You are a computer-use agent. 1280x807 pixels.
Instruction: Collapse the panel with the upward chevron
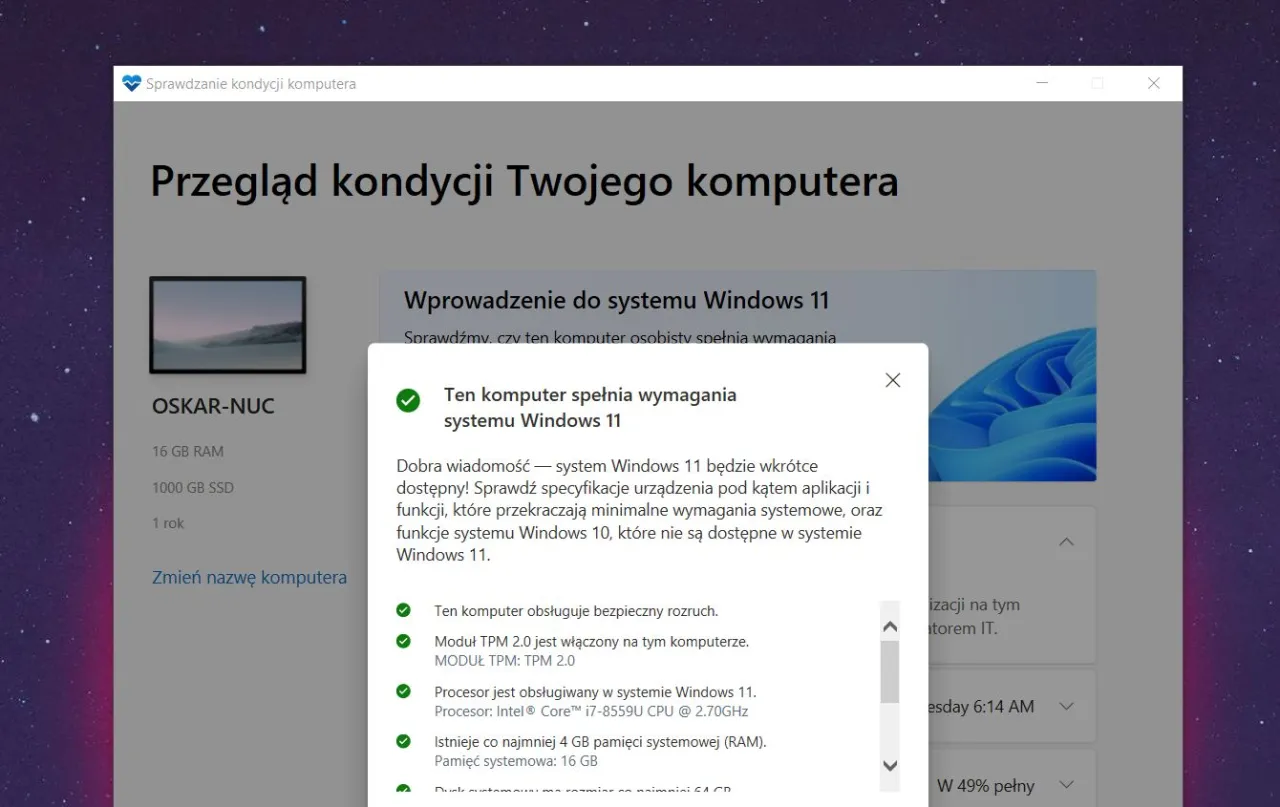tap(1066, 541)
